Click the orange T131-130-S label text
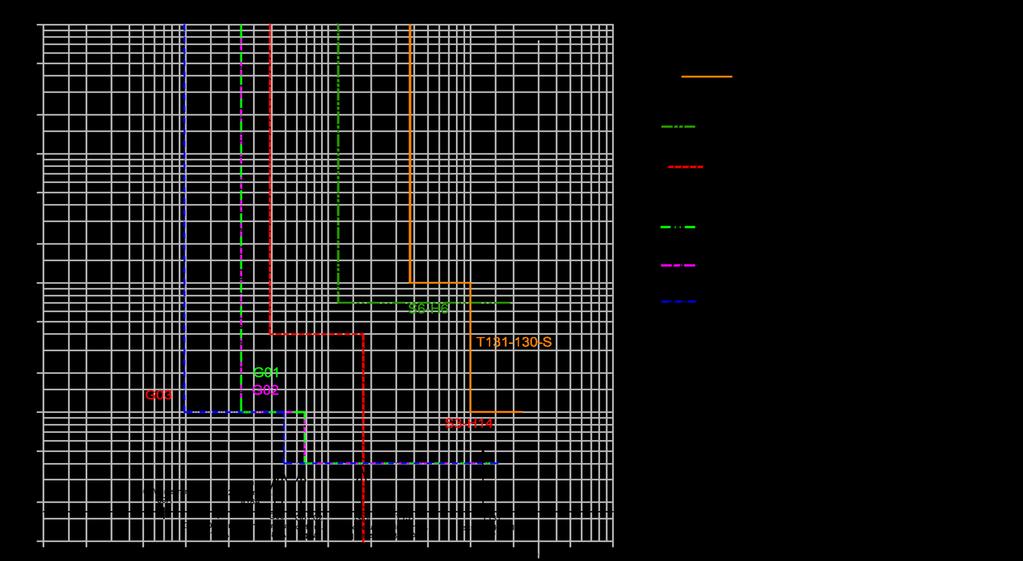The image size is (1023, 561). click(514, 342)
